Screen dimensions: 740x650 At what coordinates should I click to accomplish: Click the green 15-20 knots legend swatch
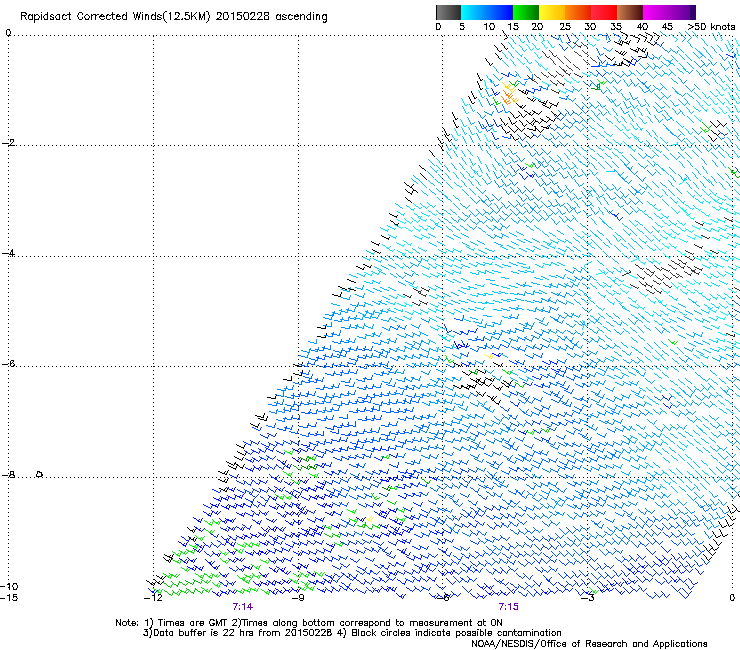pos(526,12)
